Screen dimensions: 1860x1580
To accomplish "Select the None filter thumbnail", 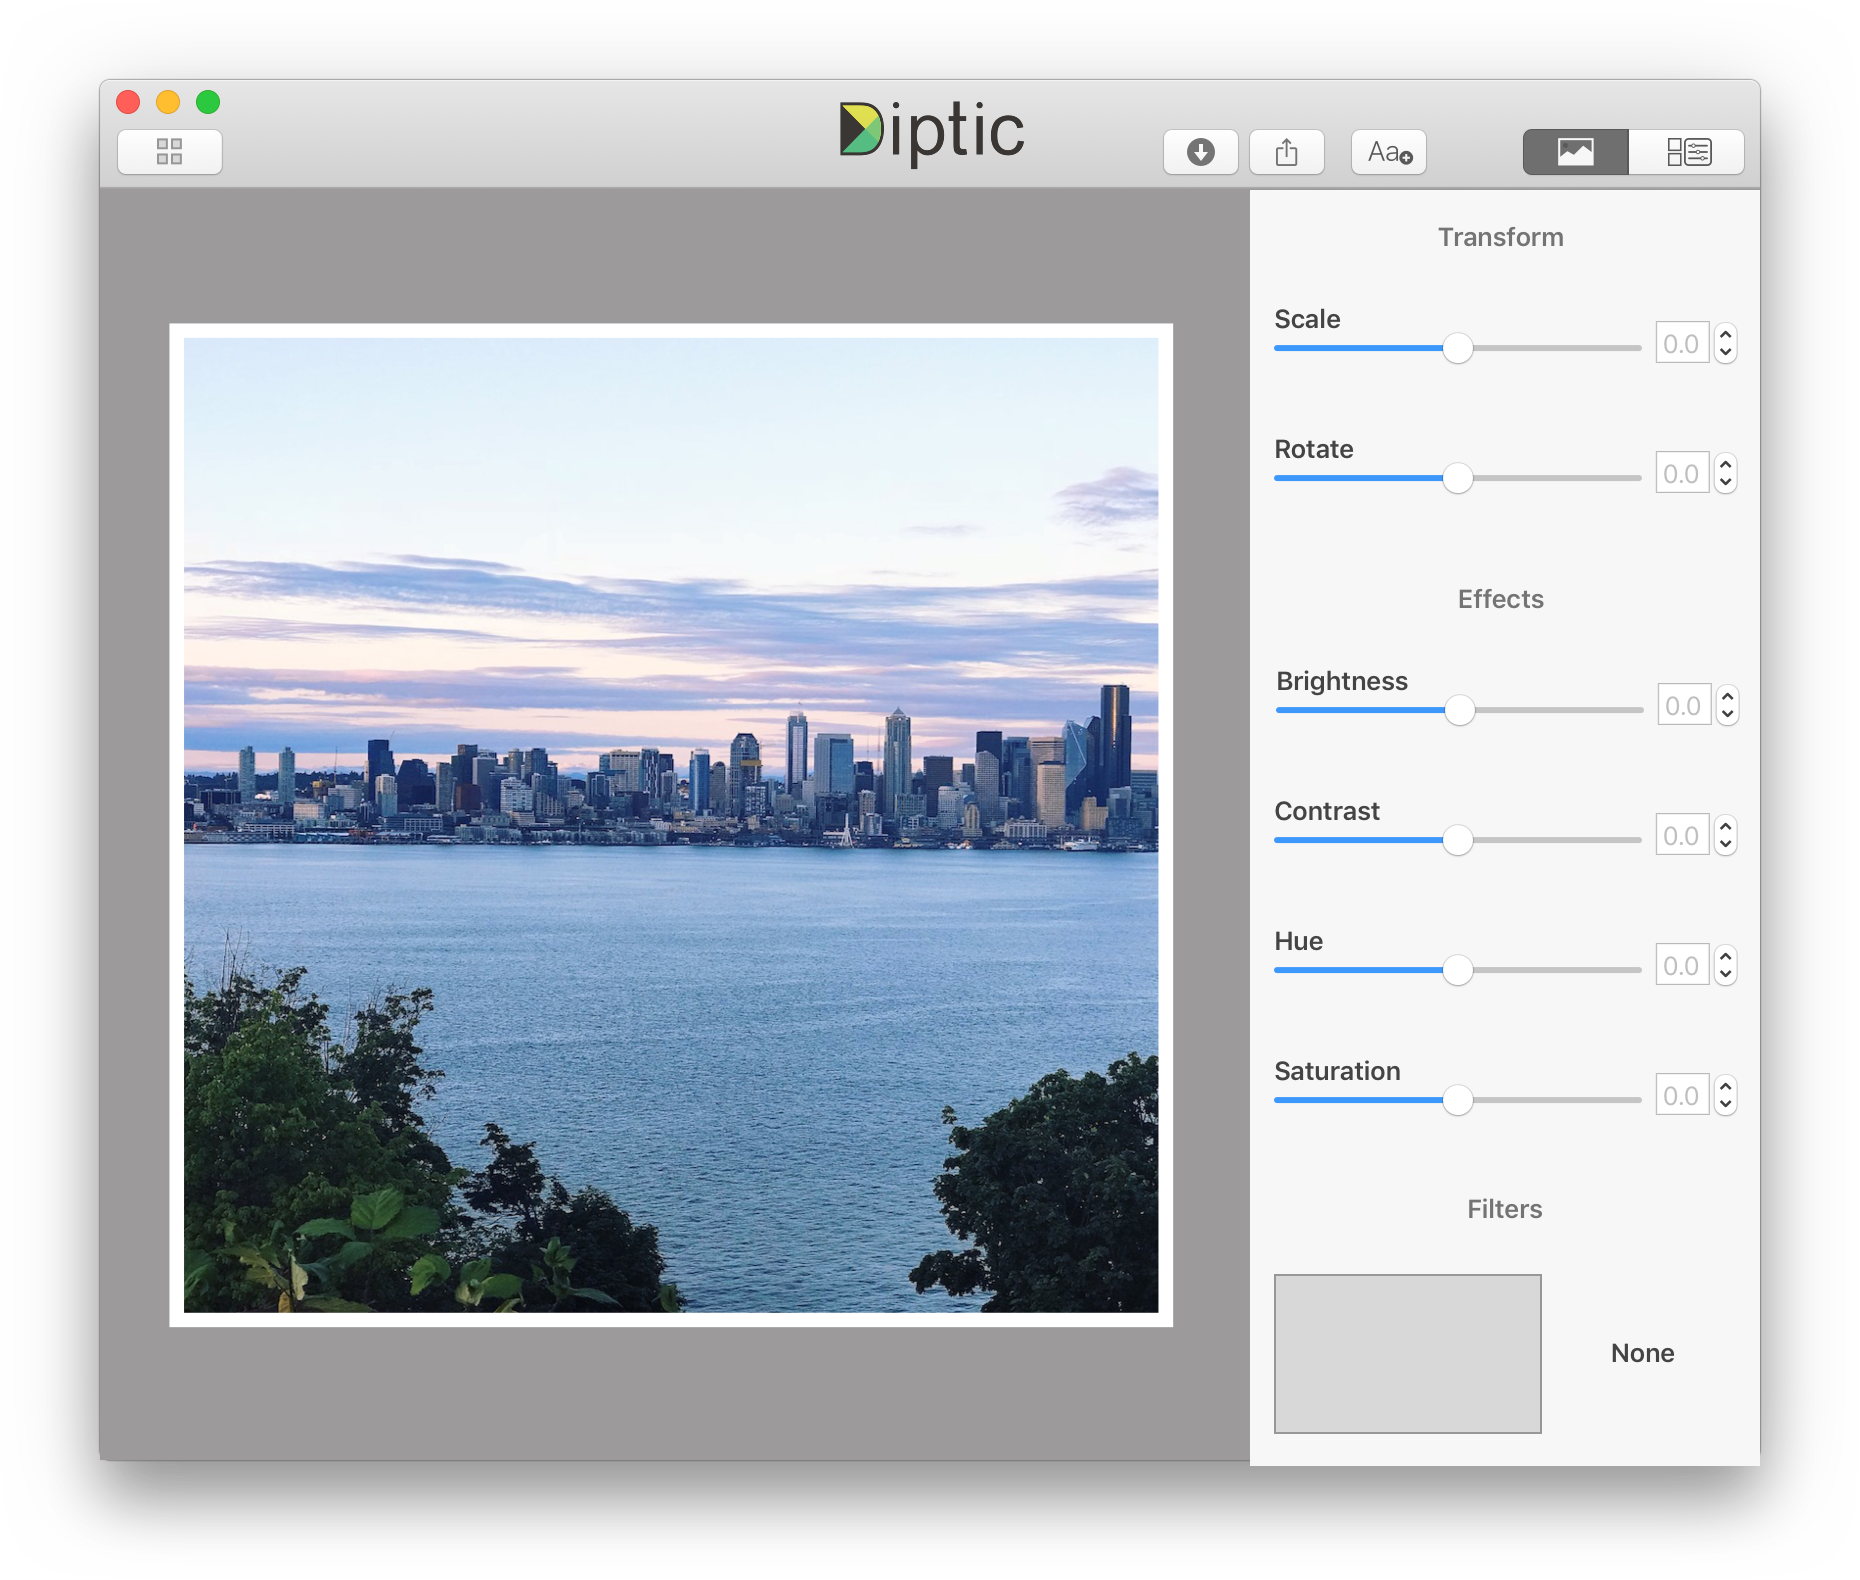I will tap(1407, 1353).
